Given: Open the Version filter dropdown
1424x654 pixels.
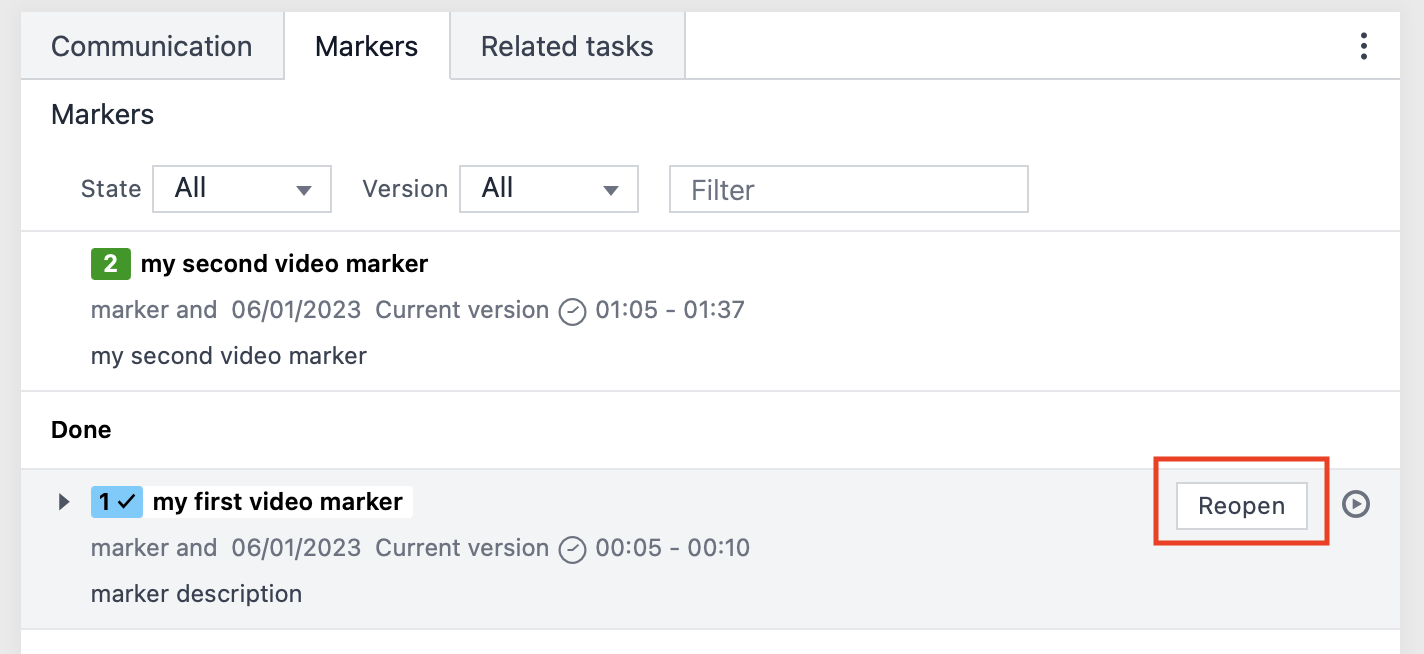Looking at the screenshot, I should click(x=548, y=188).
